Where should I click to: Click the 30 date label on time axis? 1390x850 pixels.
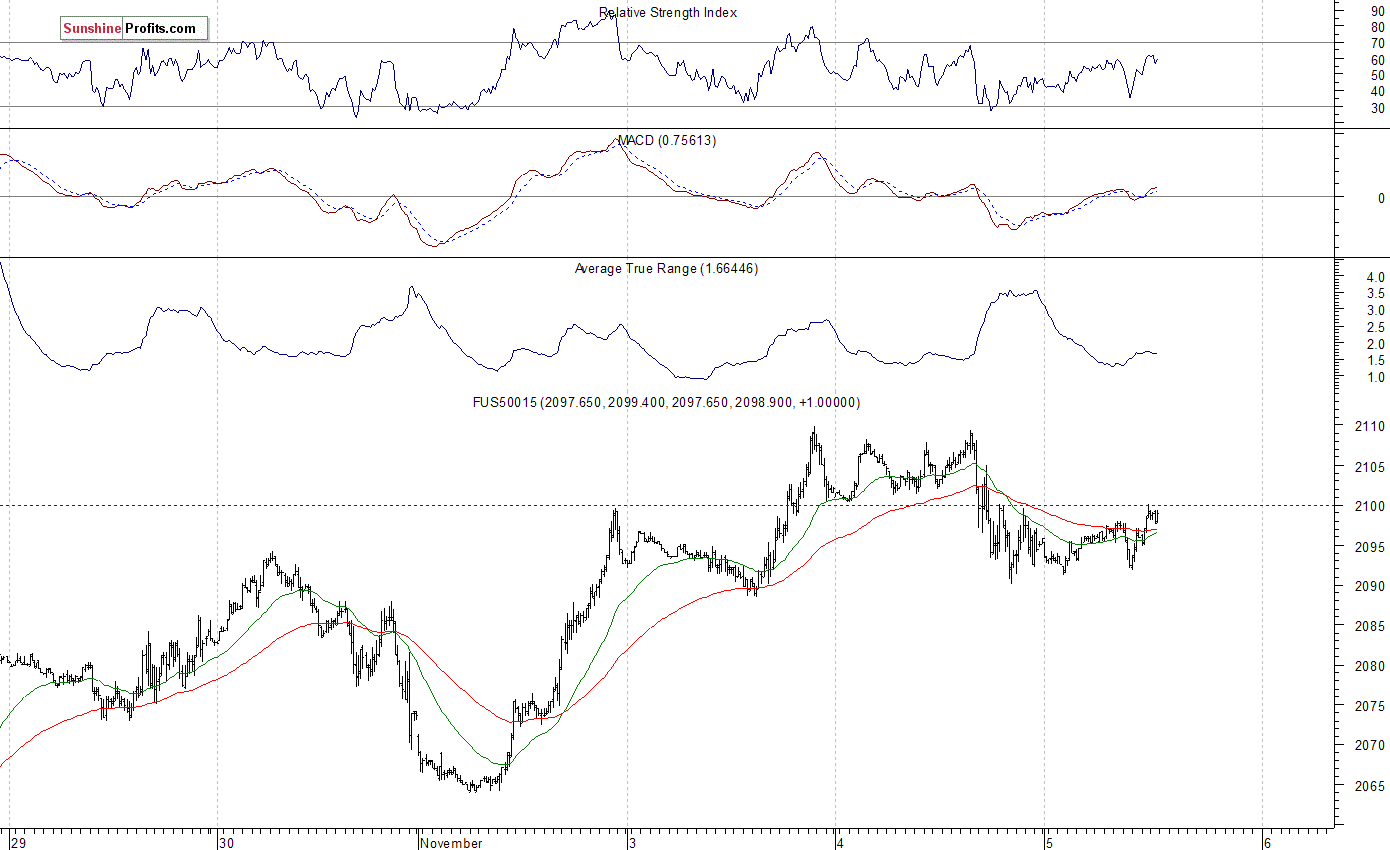(227, 842)
